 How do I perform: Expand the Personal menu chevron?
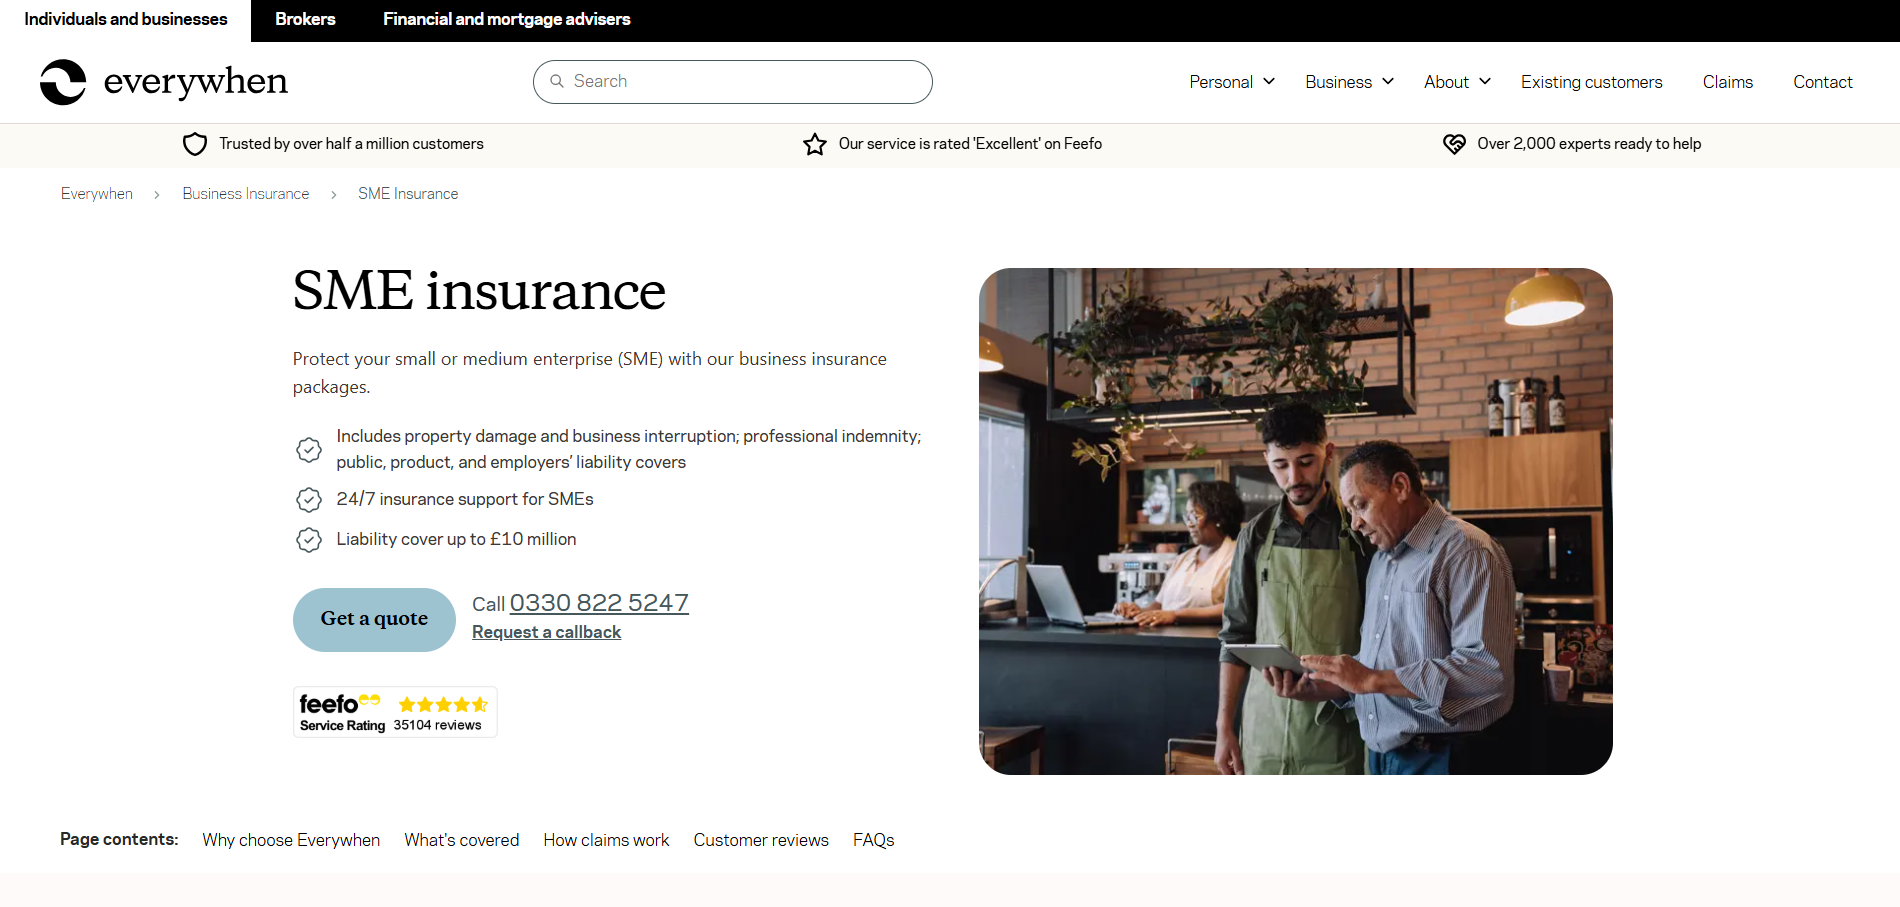point(1269,82)
